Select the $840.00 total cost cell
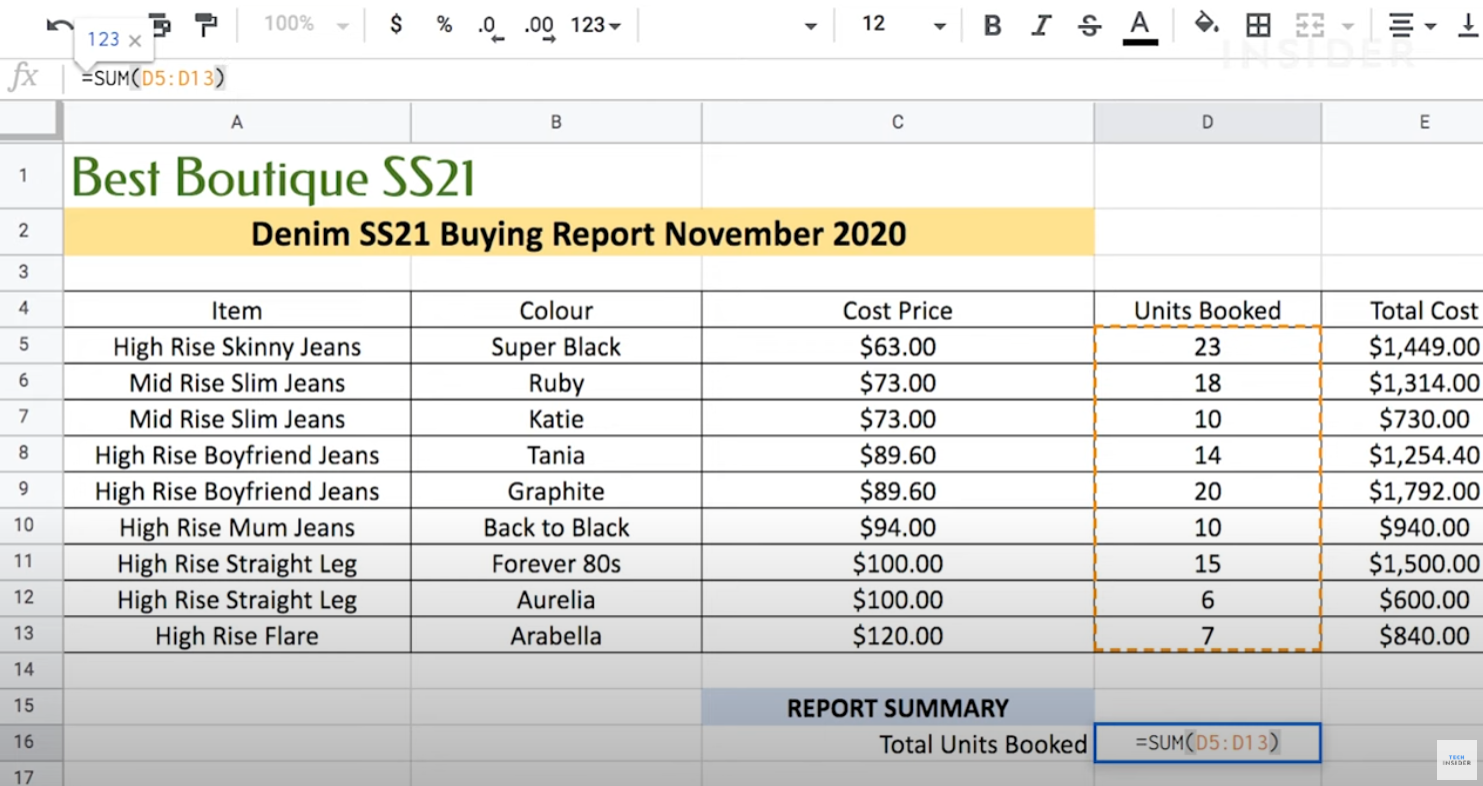1483x786 pixels. point(1402,635)
